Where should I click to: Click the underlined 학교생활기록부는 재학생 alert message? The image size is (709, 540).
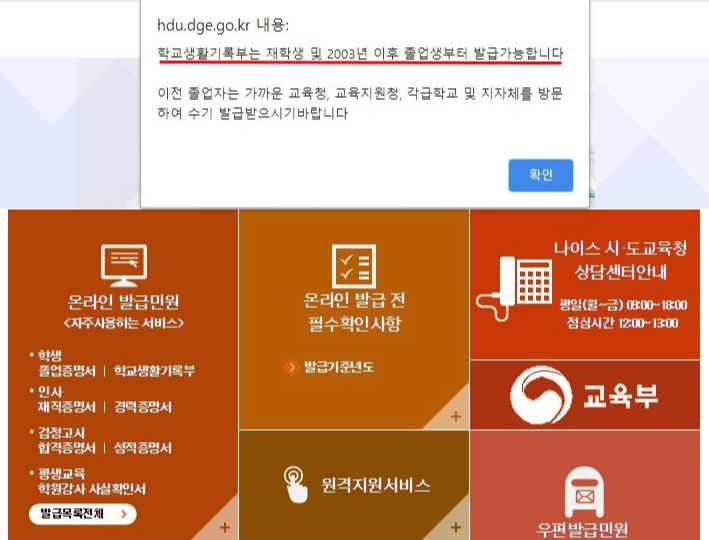pos(360,53)
